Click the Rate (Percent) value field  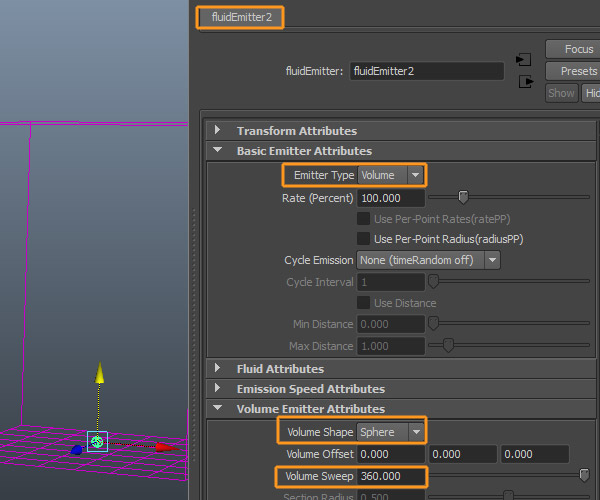[x=391, y=198]
